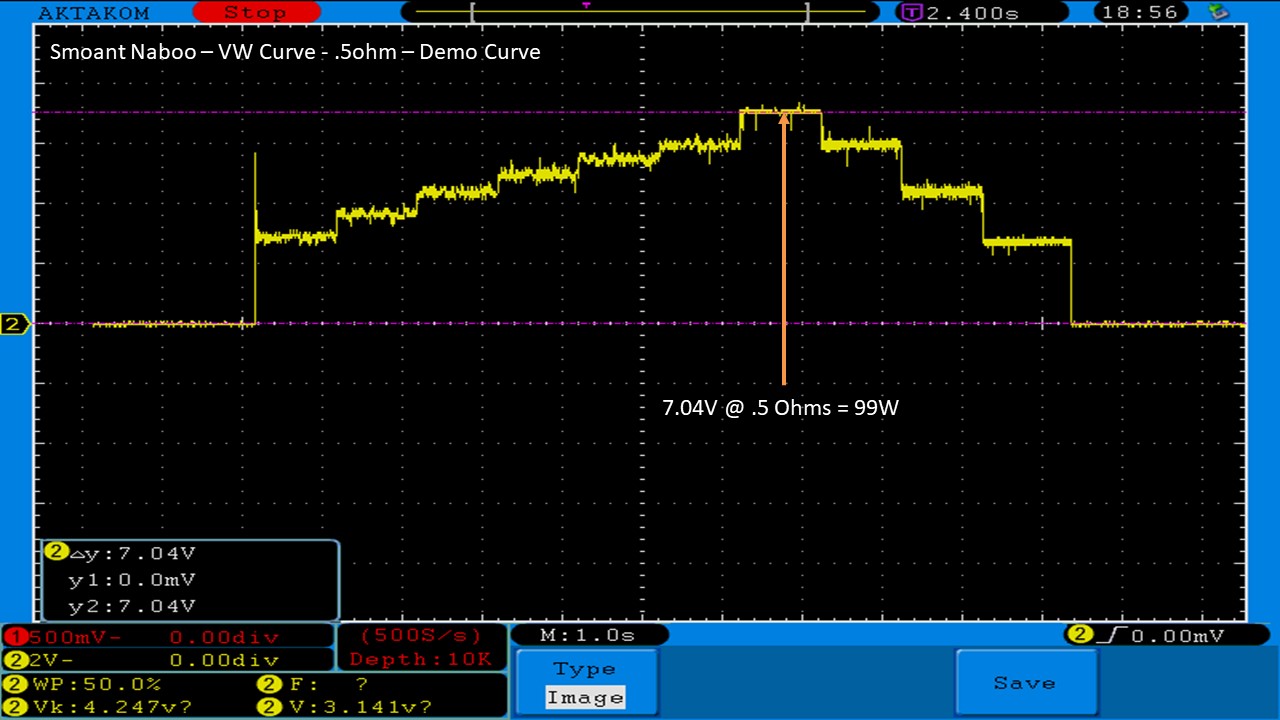Viewport: 1280px width, 720px height.
Task: Click the AKTAKOM brand label
Action: click(93, 13)
